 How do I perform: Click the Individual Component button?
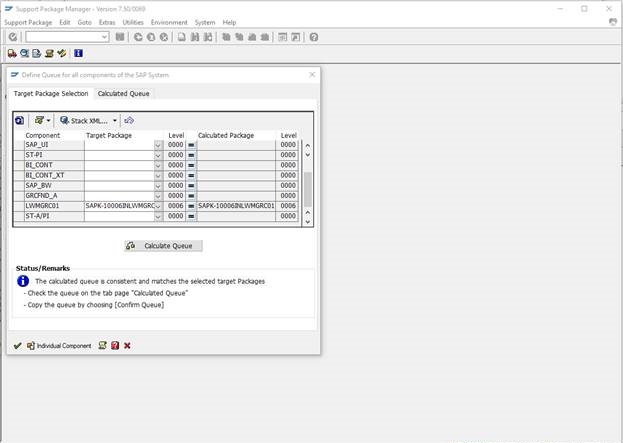point(59,346)
